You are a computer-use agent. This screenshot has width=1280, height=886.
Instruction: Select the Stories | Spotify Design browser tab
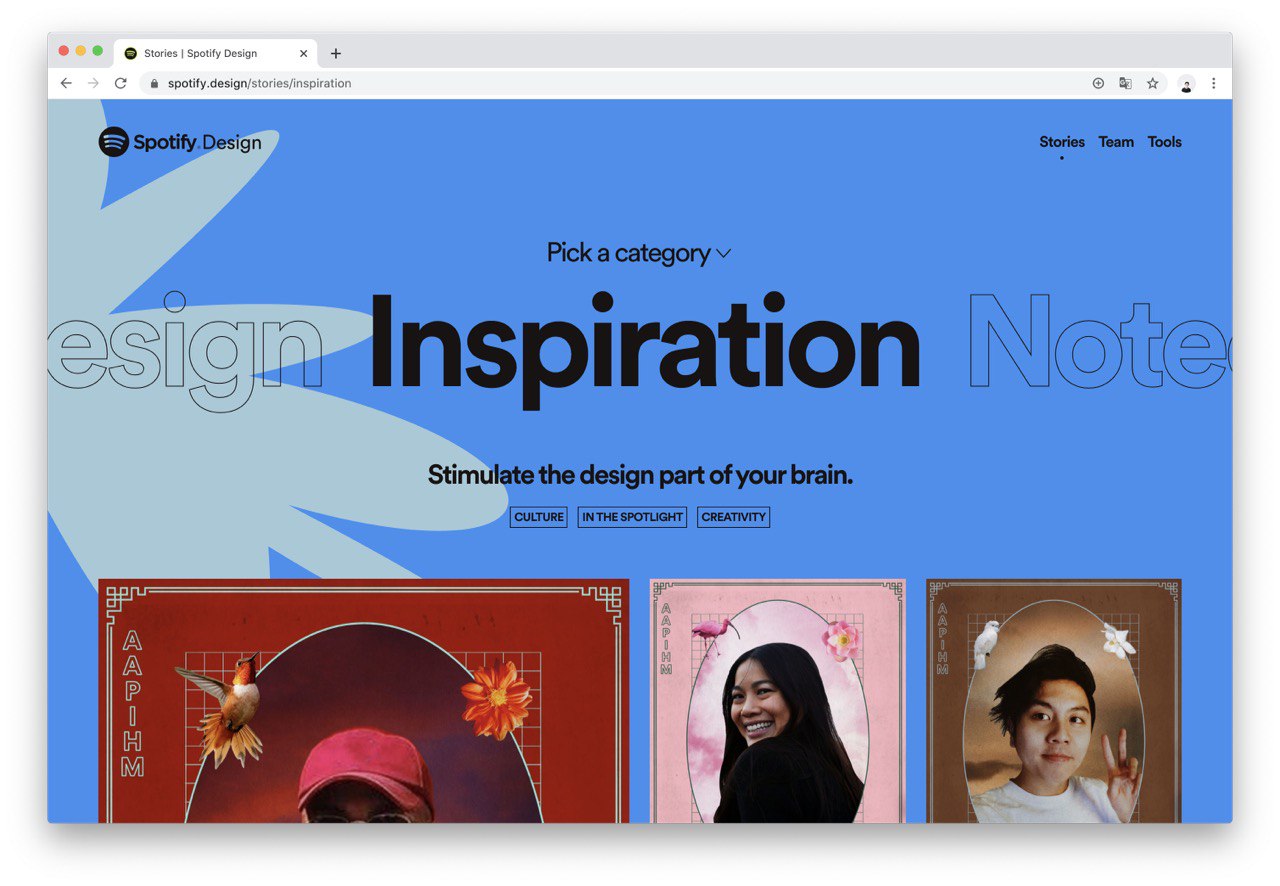(x=216, y=54)
